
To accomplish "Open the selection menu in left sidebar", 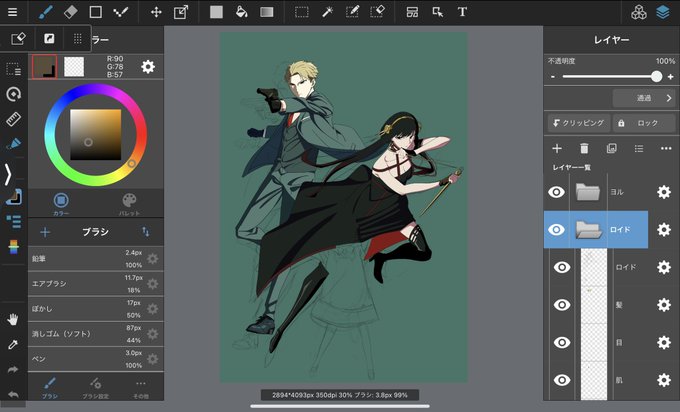I will point(13,69).
